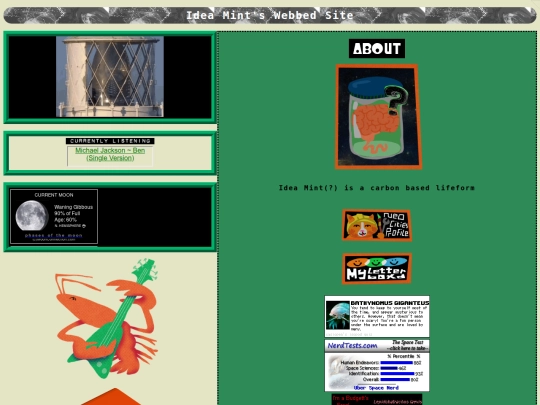Click the Identification percentile bar

coord(397,374)
